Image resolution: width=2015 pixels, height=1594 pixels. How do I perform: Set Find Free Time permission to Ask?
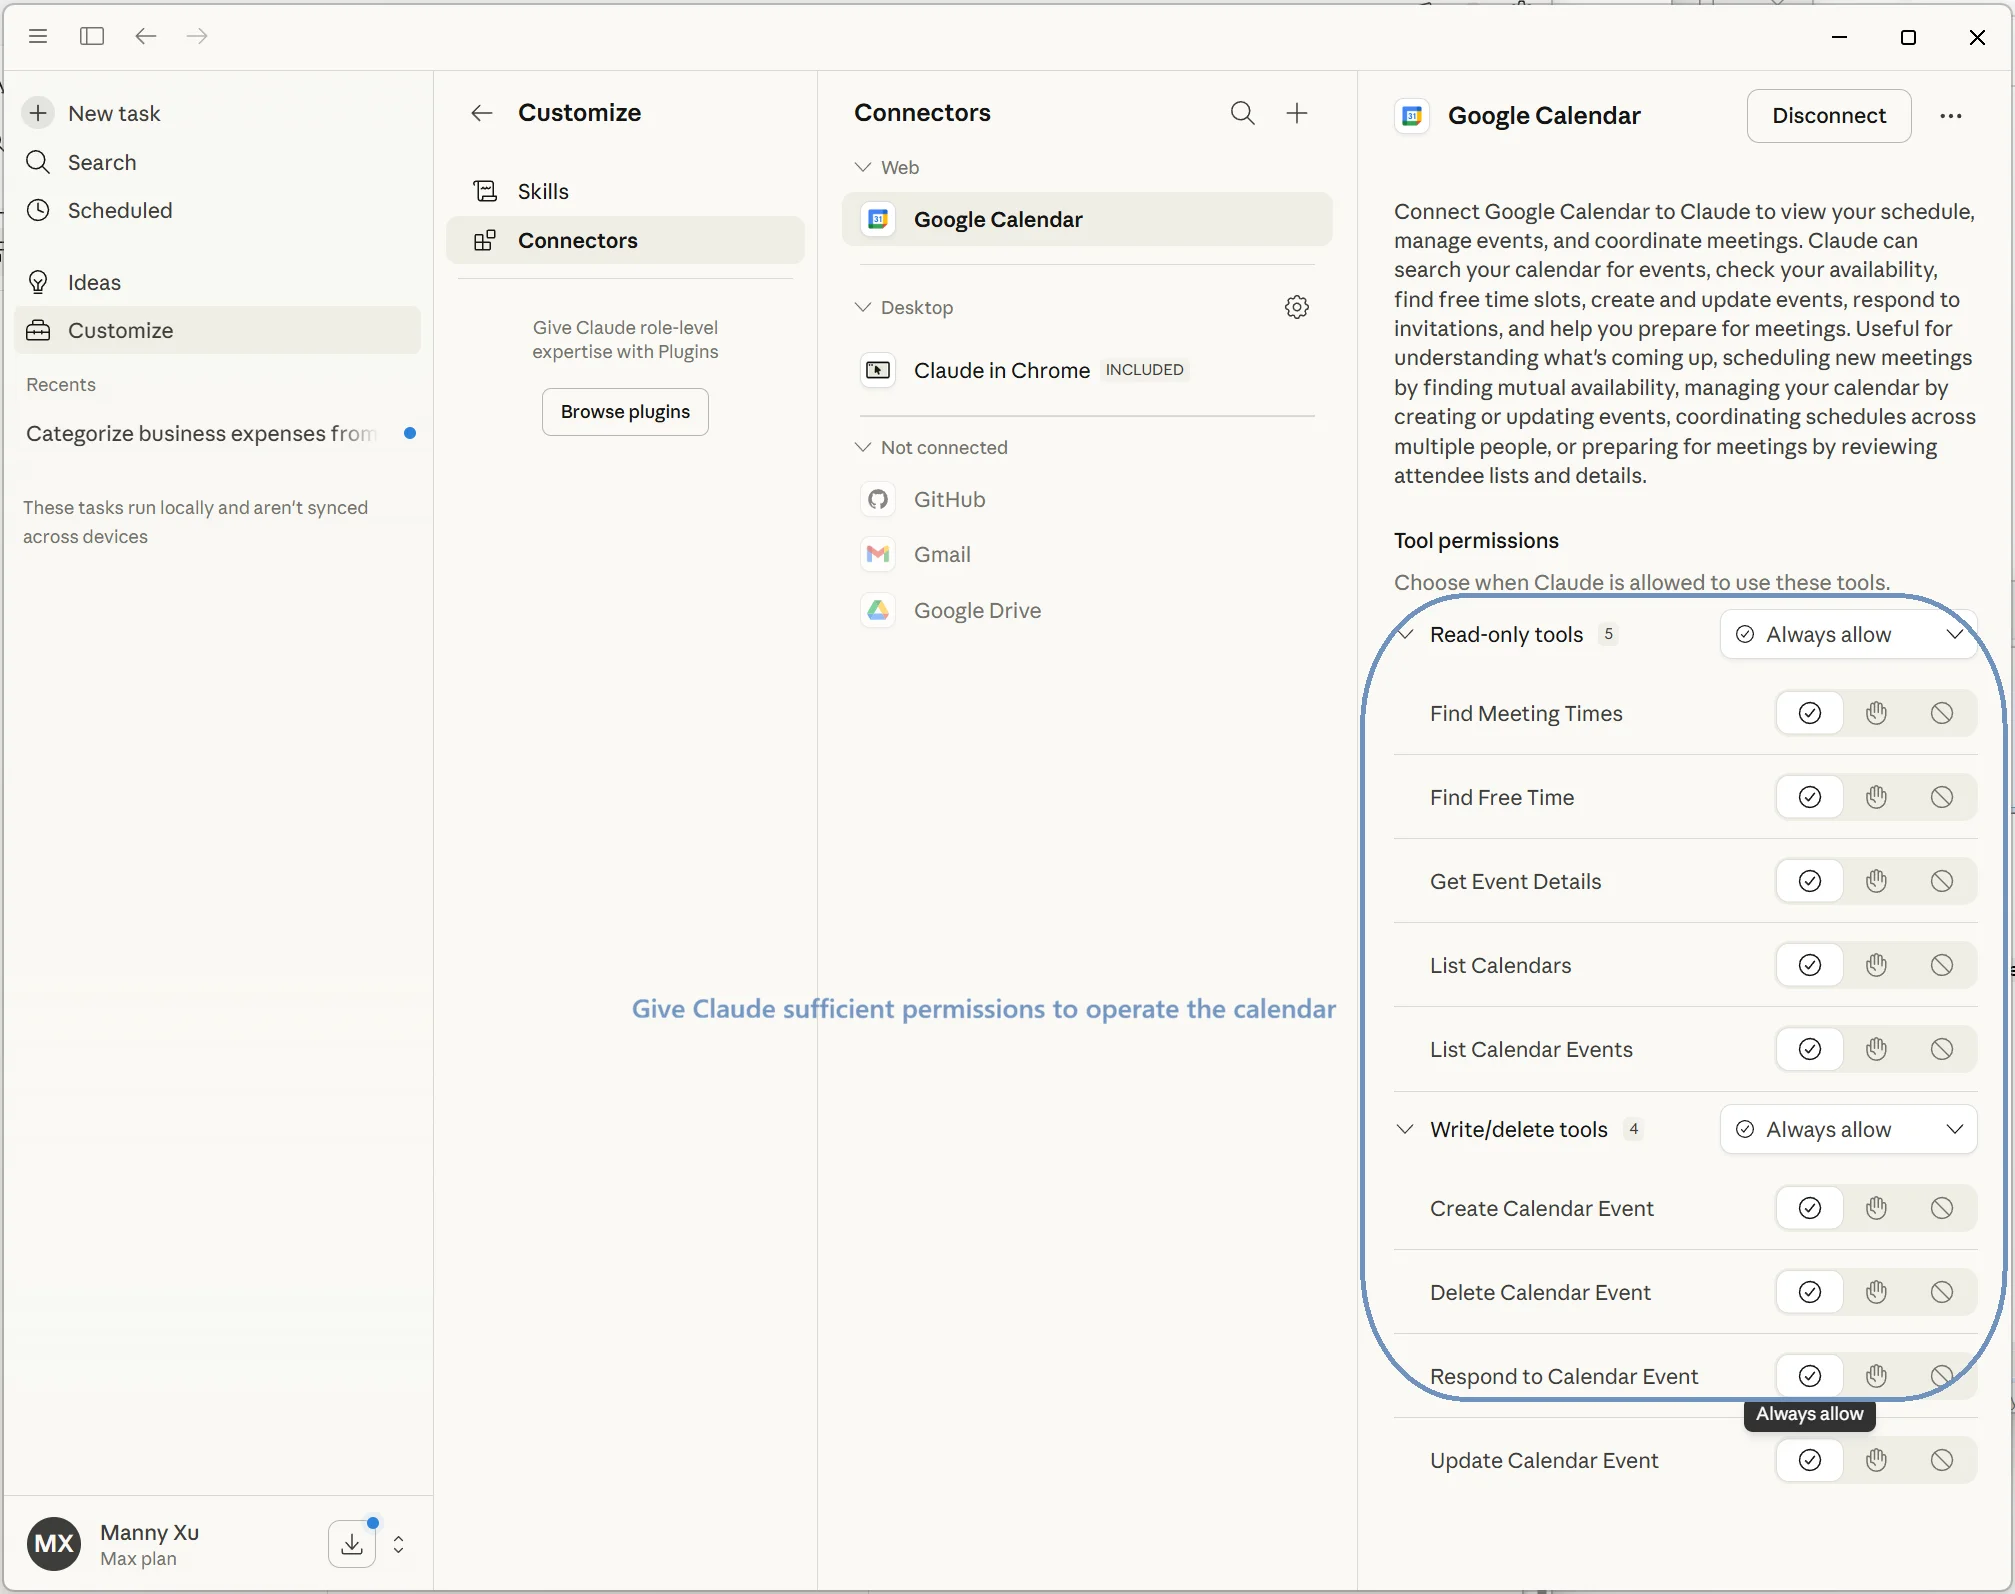[x=1875, y=797]
